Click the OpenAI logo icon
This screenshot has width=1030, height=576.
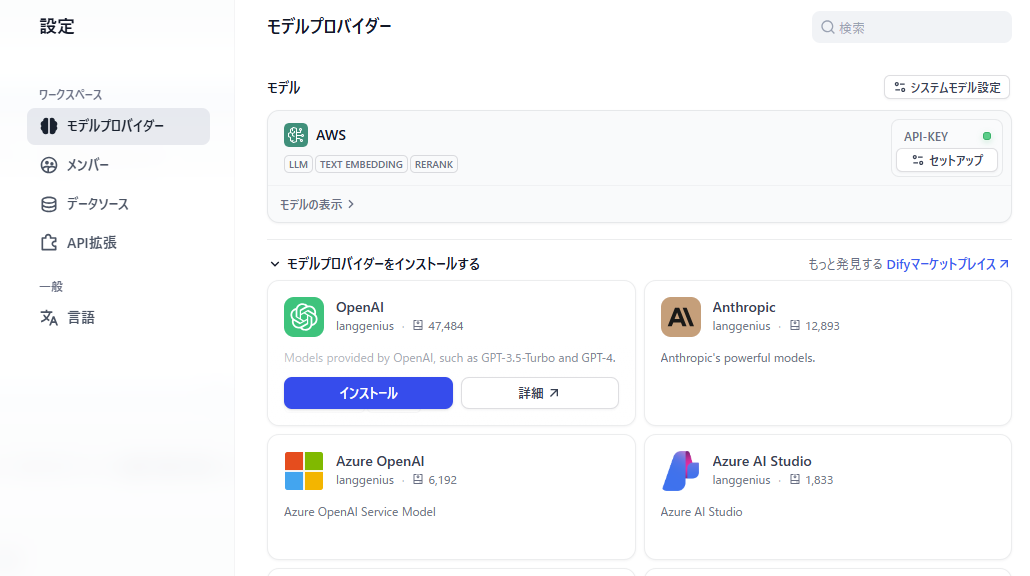click(x=303, y=317)
